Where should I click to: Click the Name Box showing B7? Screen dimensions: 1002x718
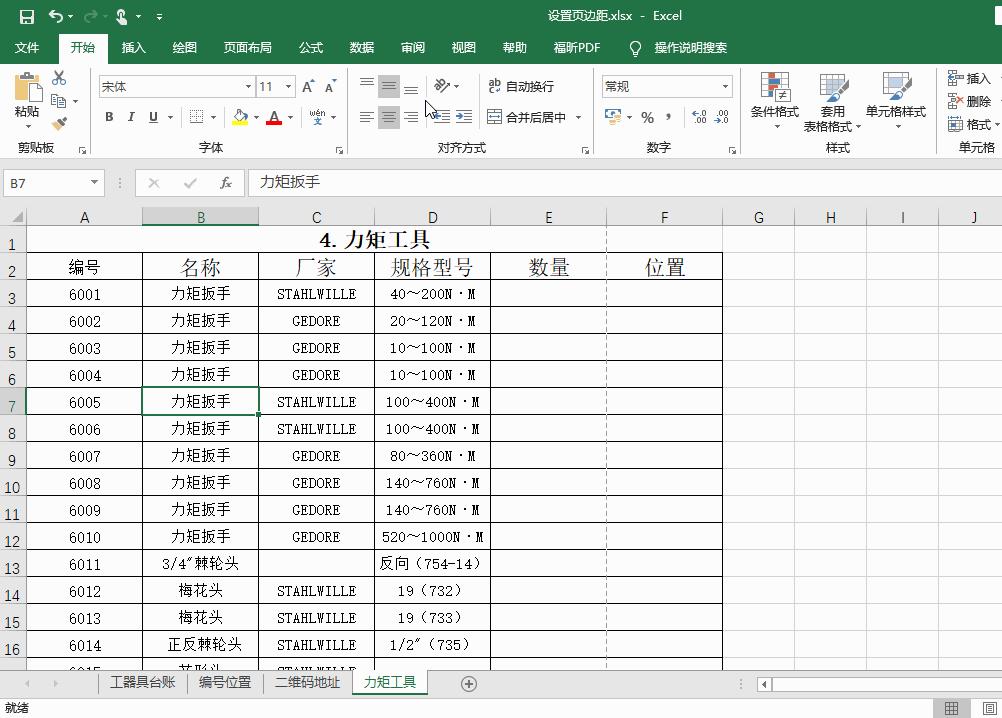coord(45,183)
